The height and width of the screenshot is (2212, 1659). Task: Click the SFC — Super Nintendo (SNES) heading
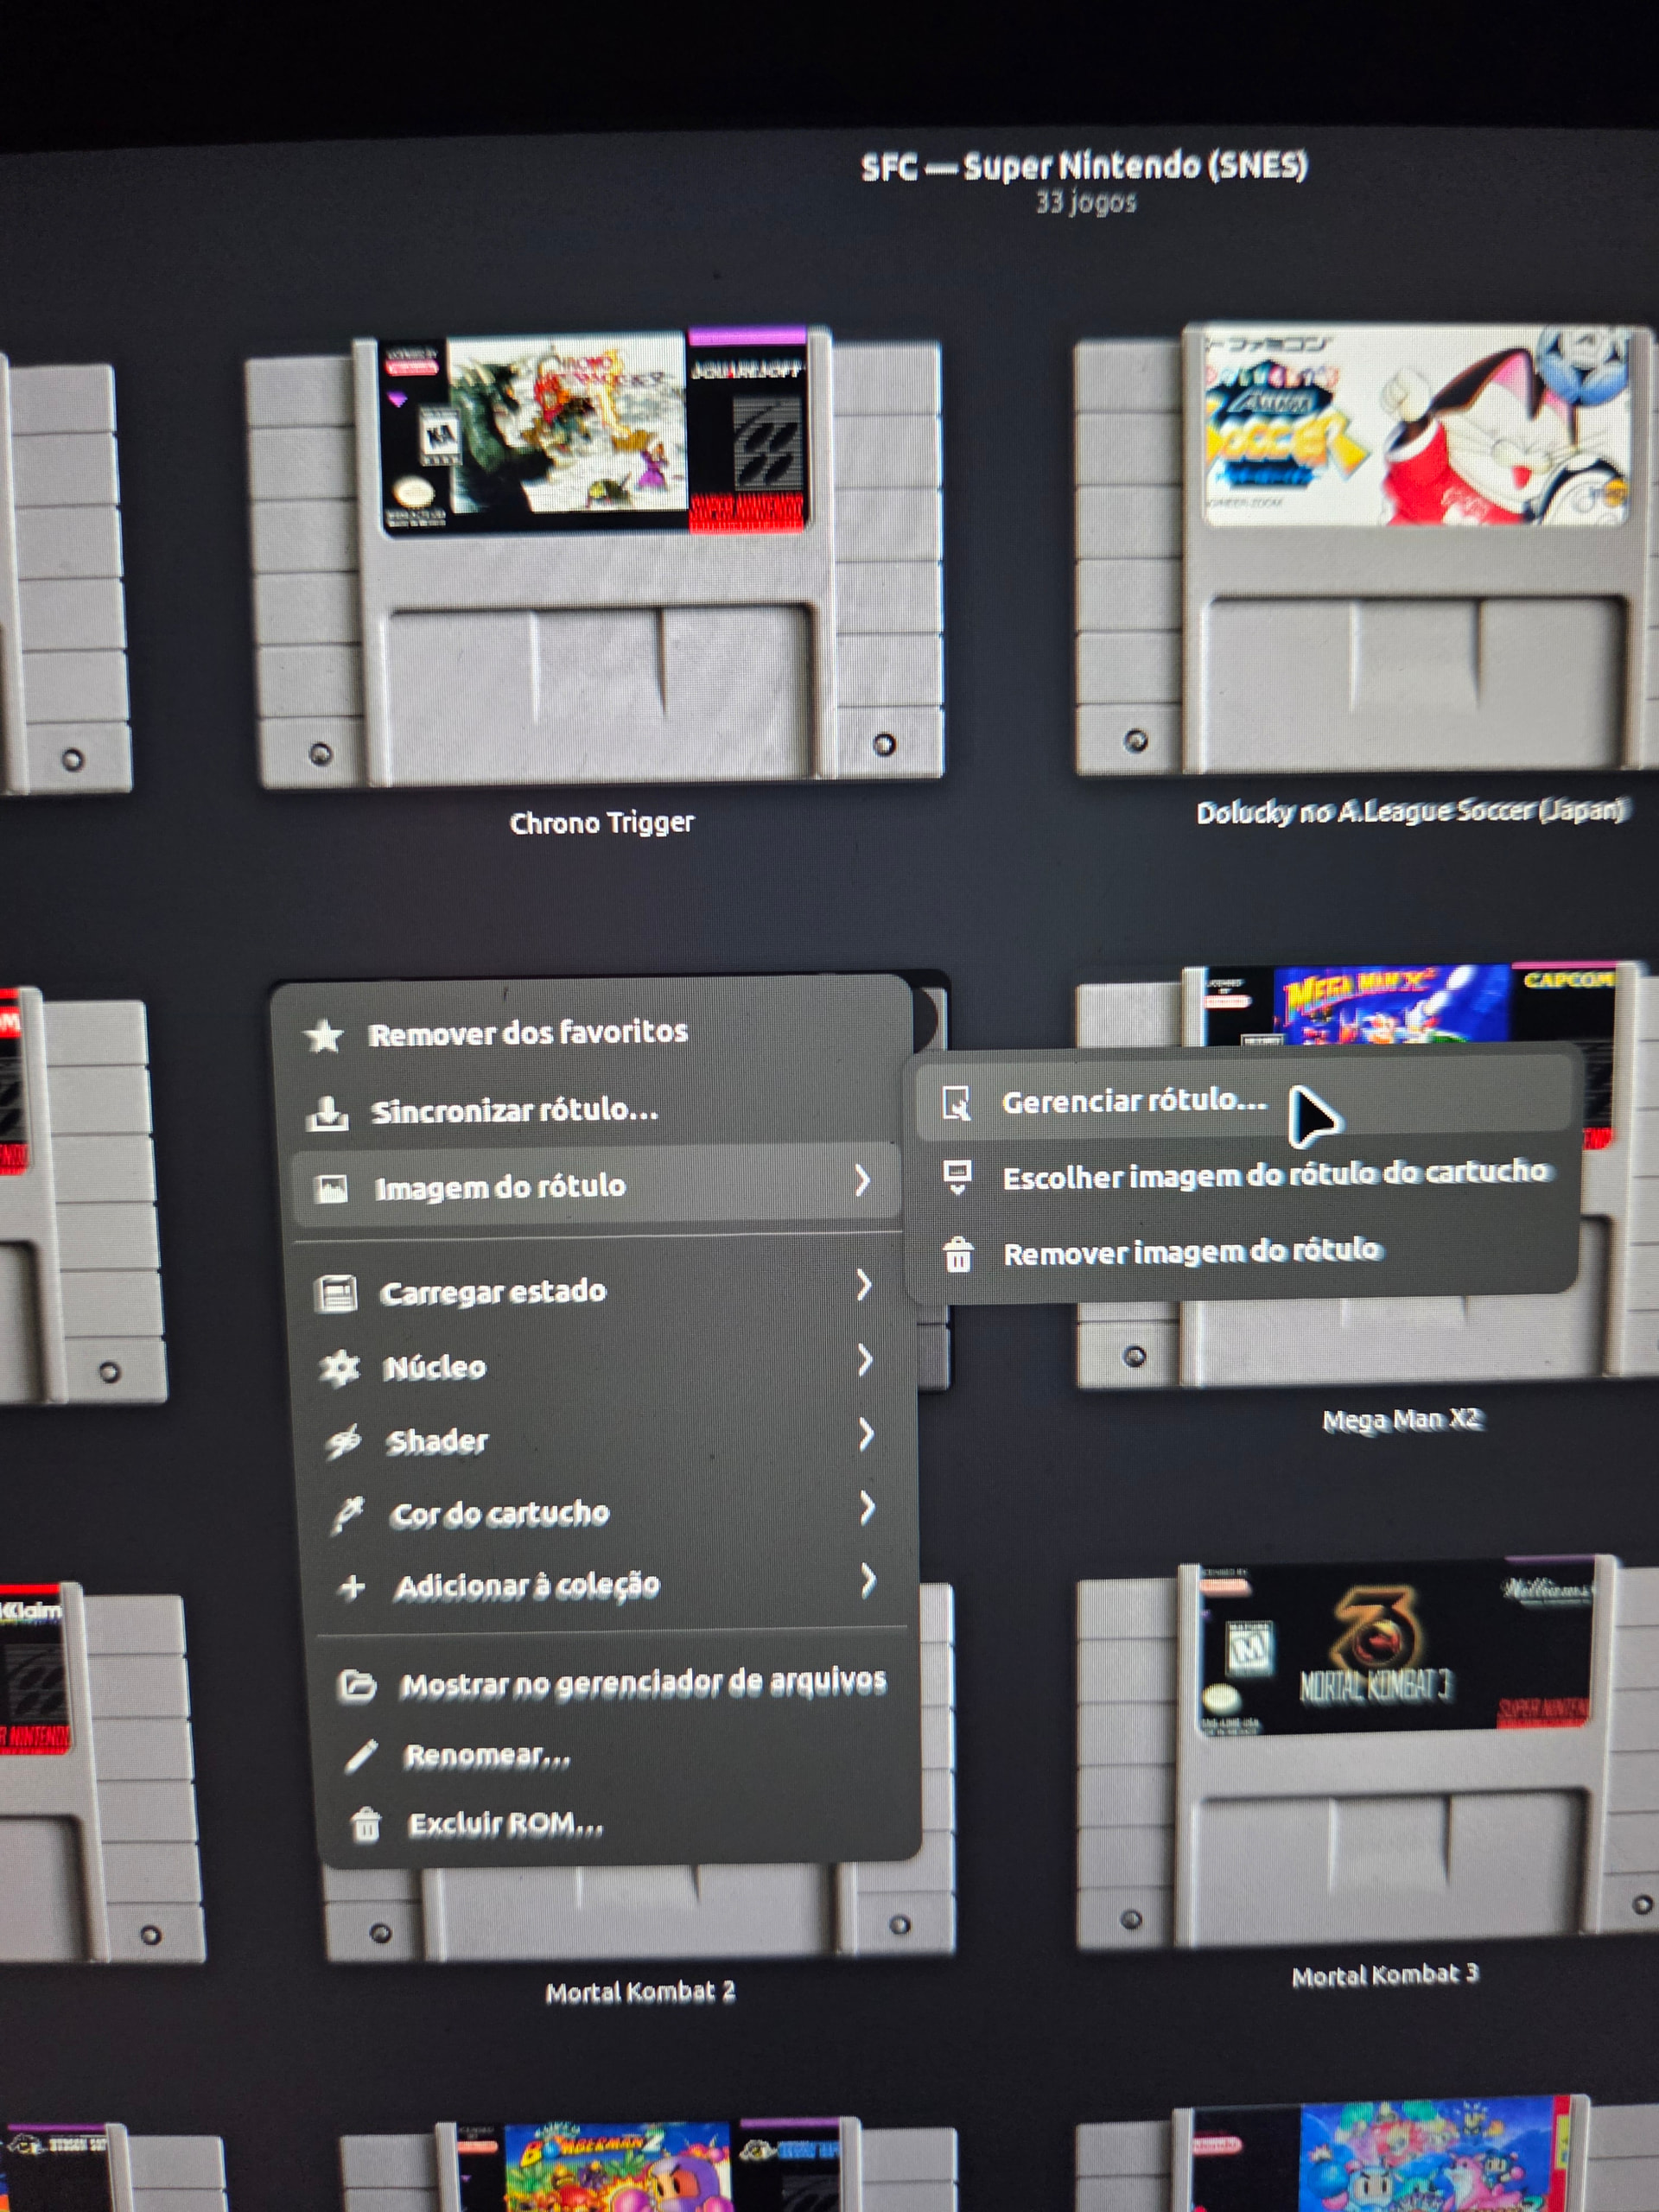click(x=1084, y=166)
